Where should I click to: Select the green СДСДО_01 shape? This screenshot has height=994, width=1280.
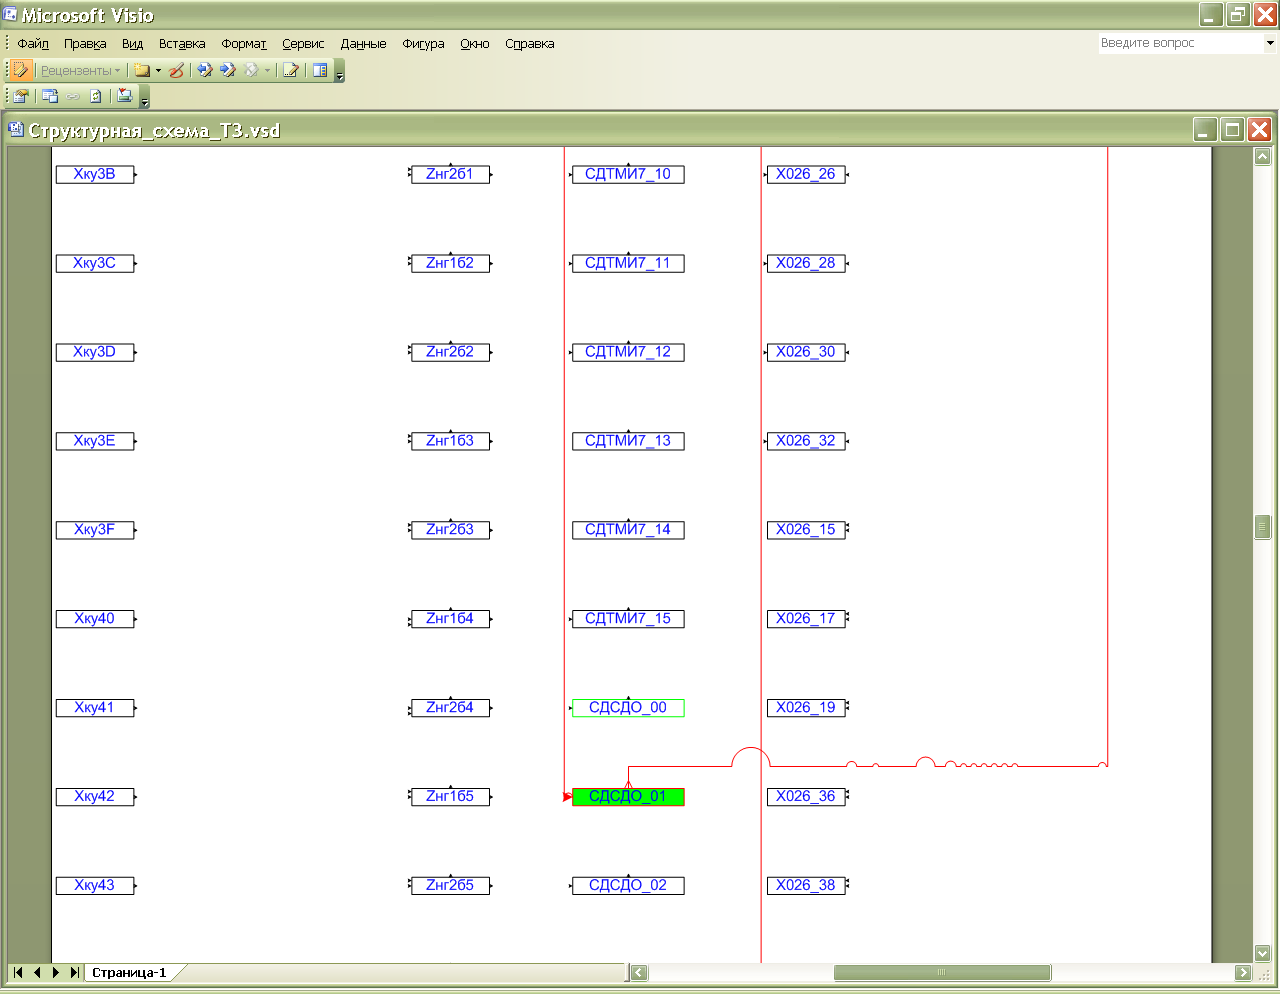(628, 796)
